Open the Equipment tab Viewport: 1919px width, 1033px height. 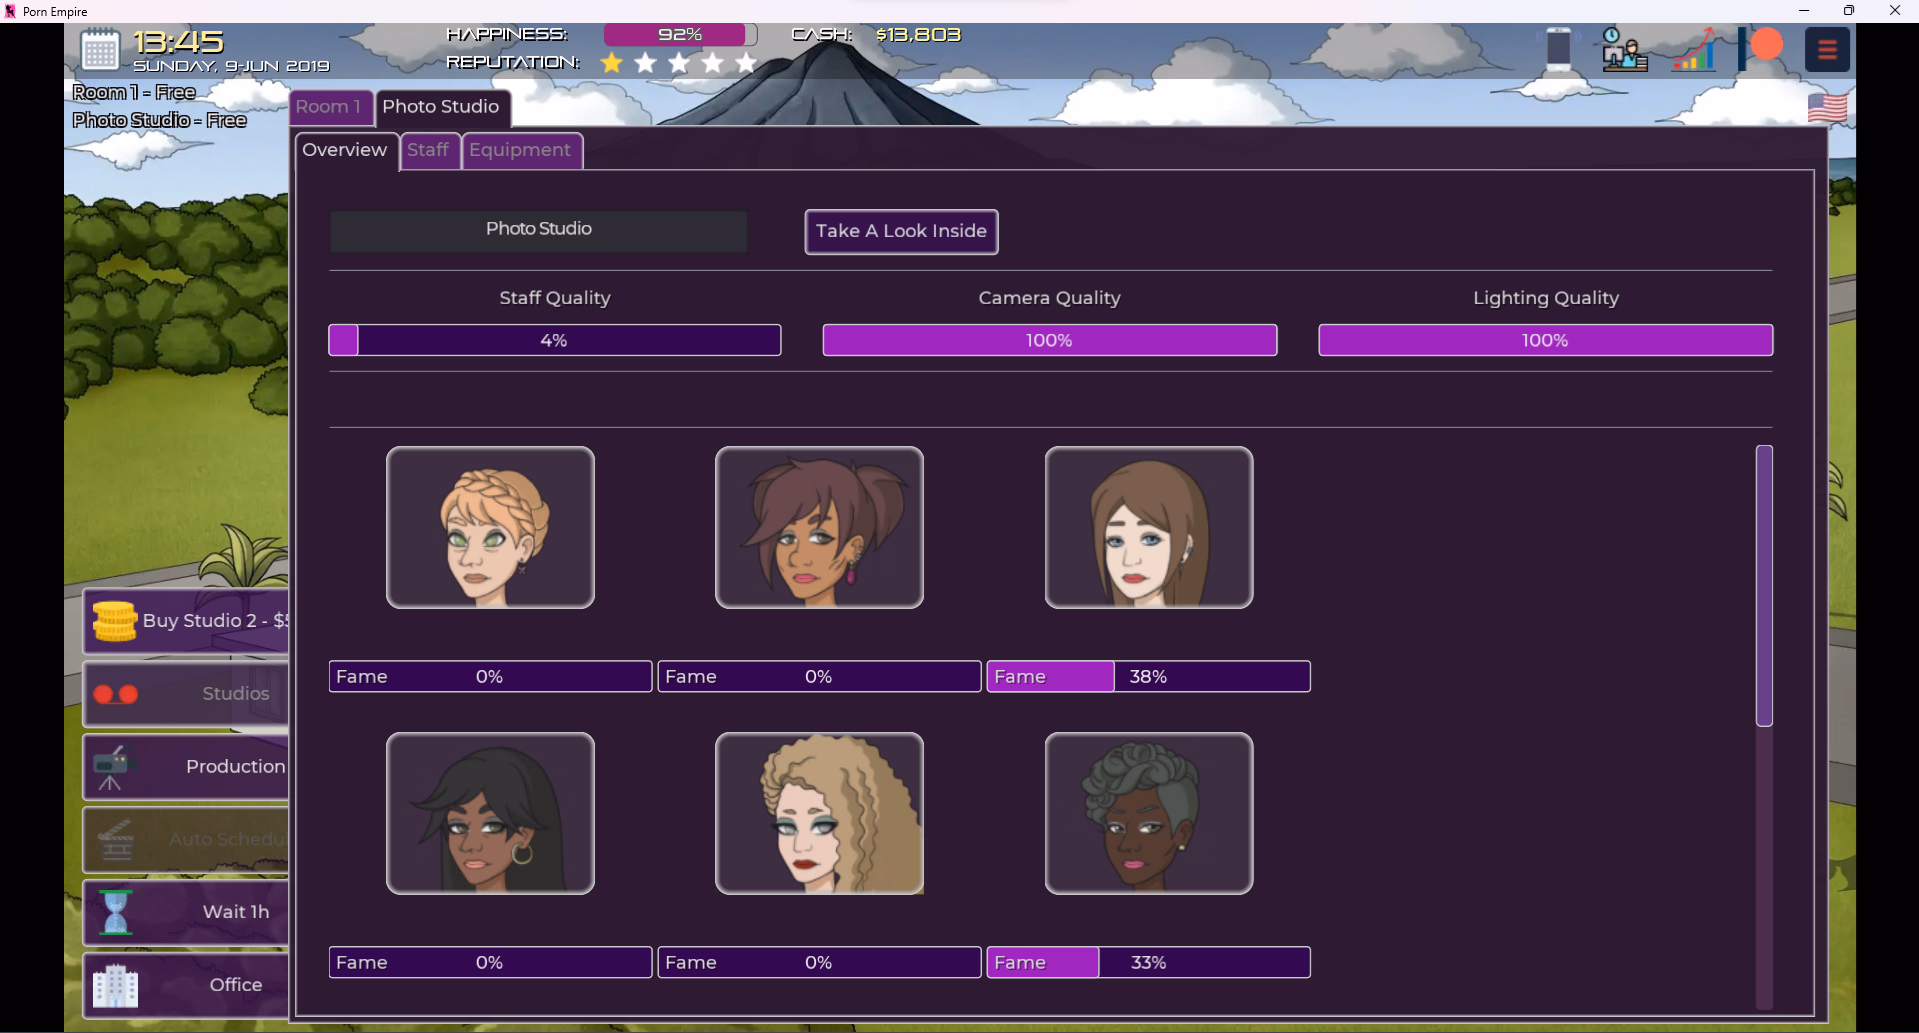tap(520, 150)
